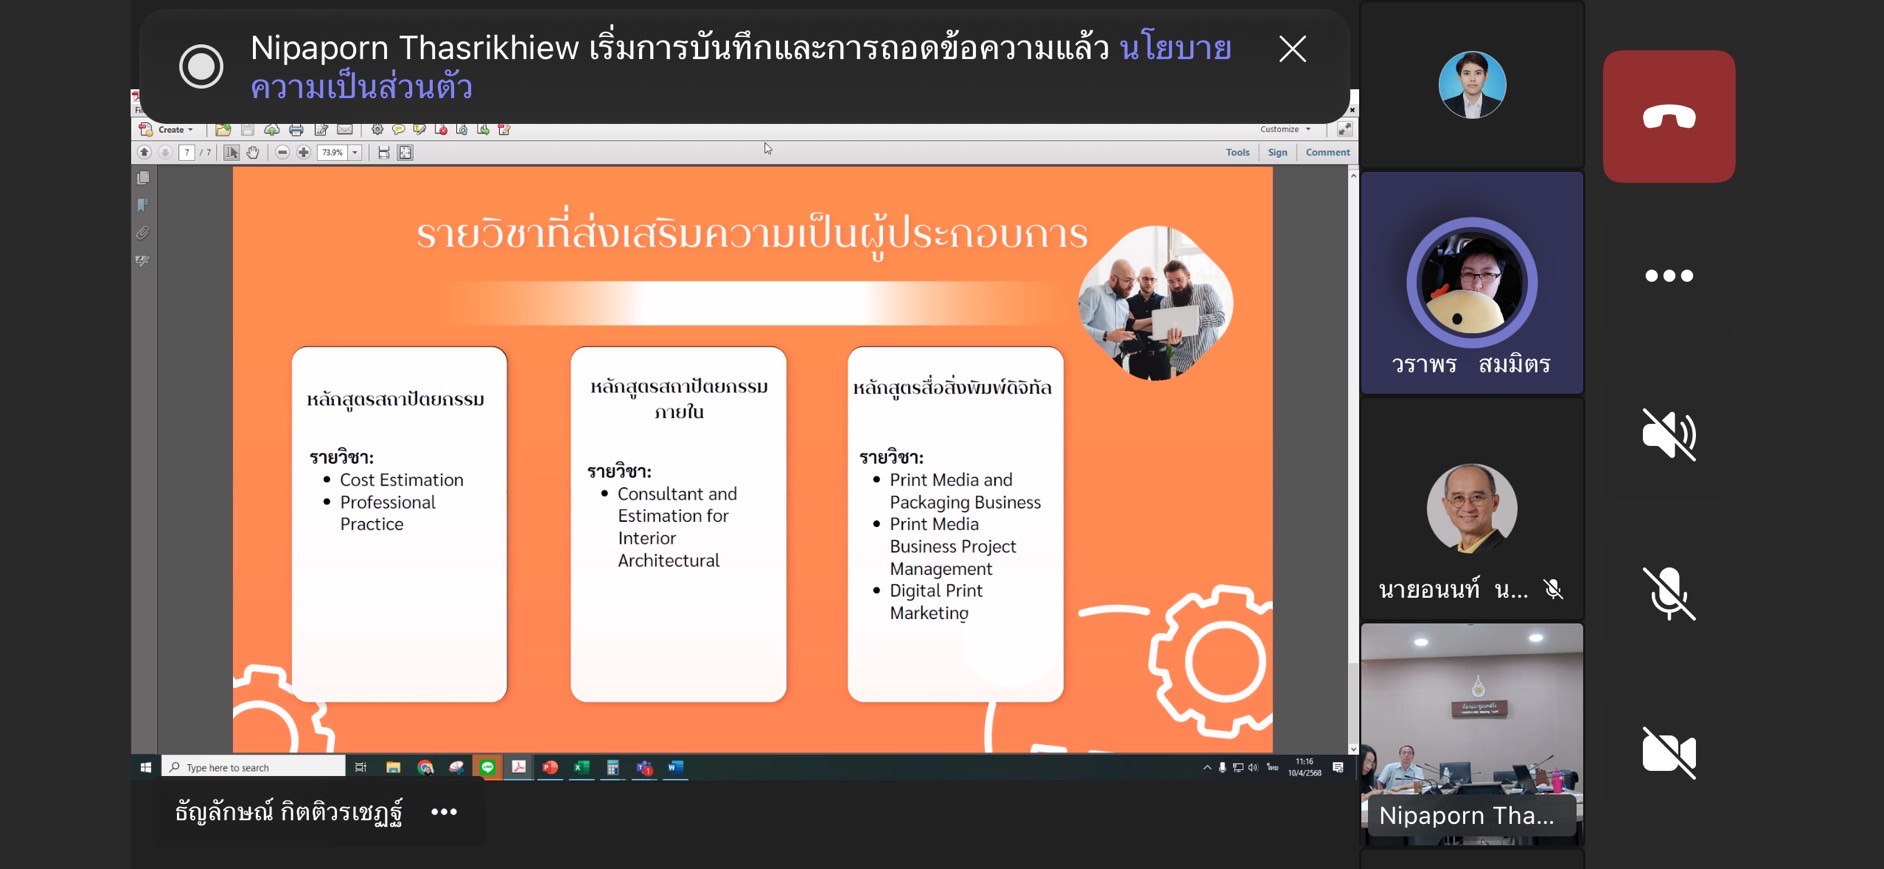Select the top participant avatar tile
1884x869 pixels.
1472,85
